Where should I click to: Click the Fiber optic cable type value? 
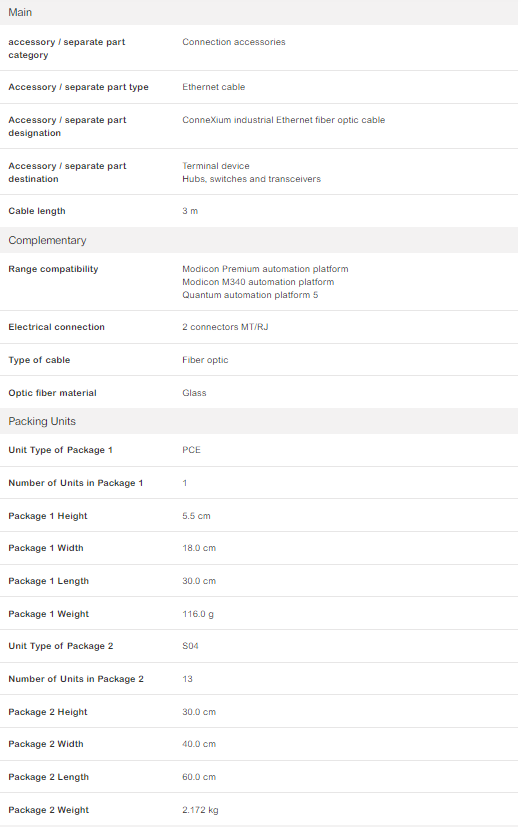[205, 360]
